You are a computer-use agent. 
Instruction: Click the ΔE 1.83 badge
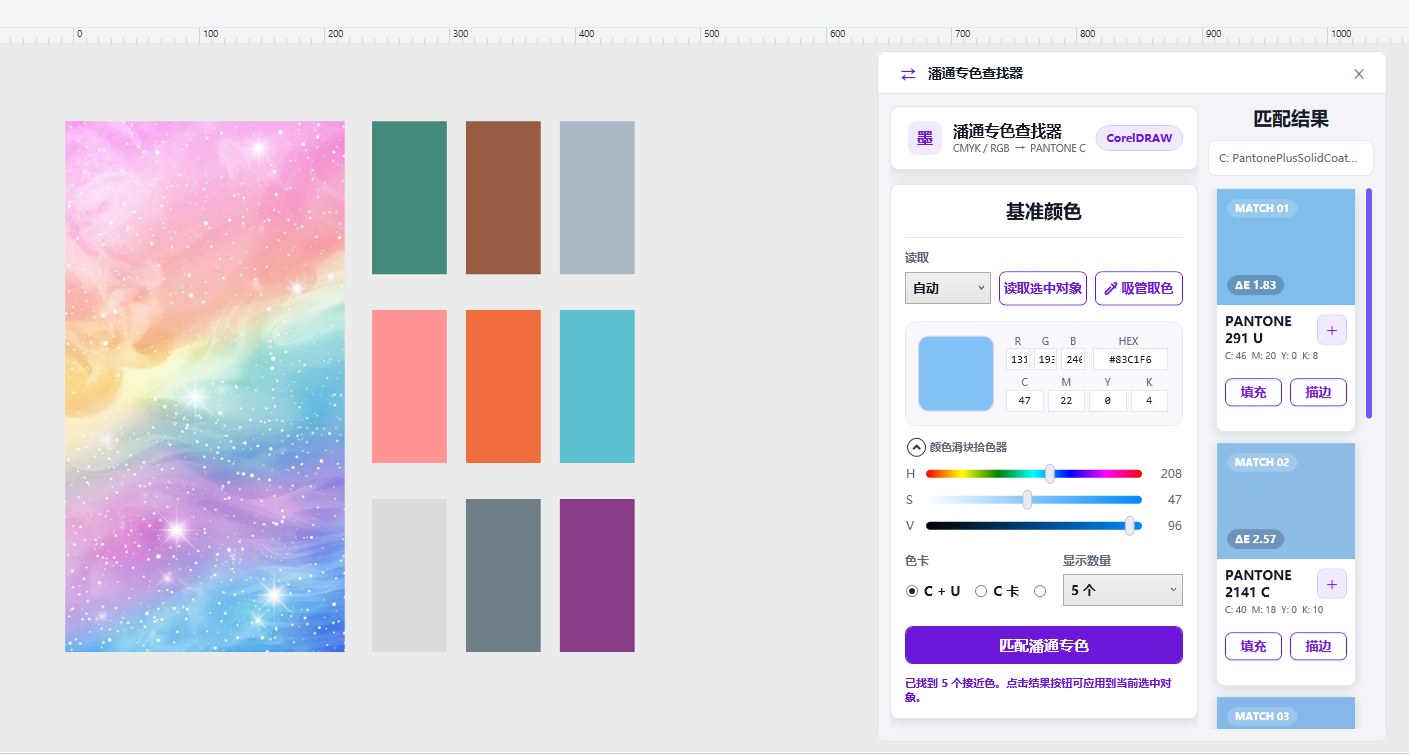tap(1255, 285)
